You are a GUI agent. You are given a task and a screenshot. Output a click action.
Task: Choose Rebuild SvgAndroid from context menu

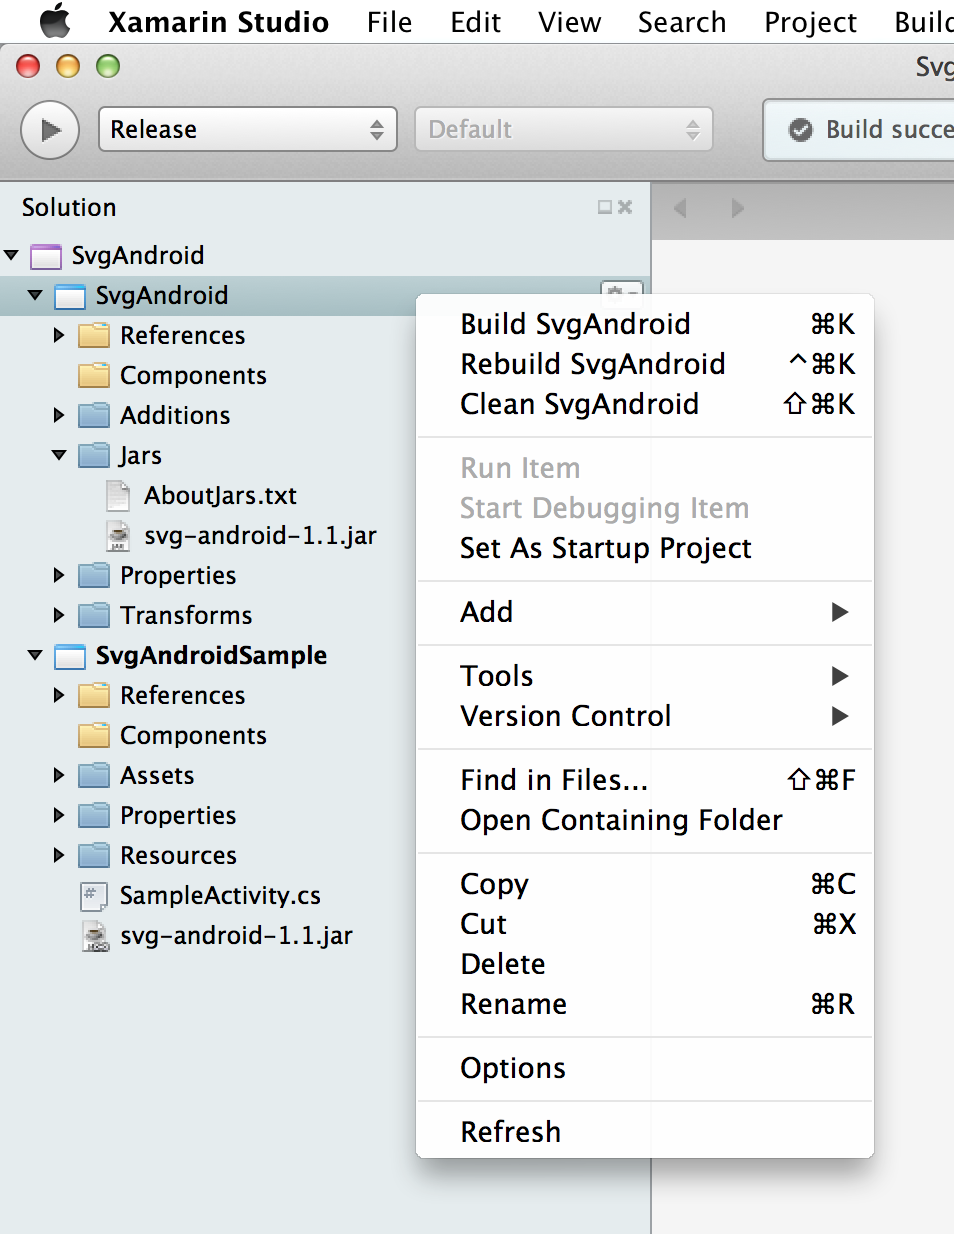[592, 364]
